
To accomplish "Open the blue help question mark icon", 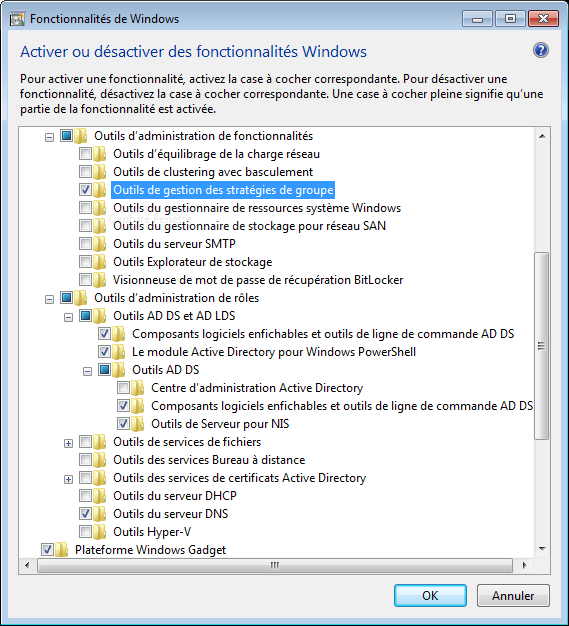I will [541, 50].
